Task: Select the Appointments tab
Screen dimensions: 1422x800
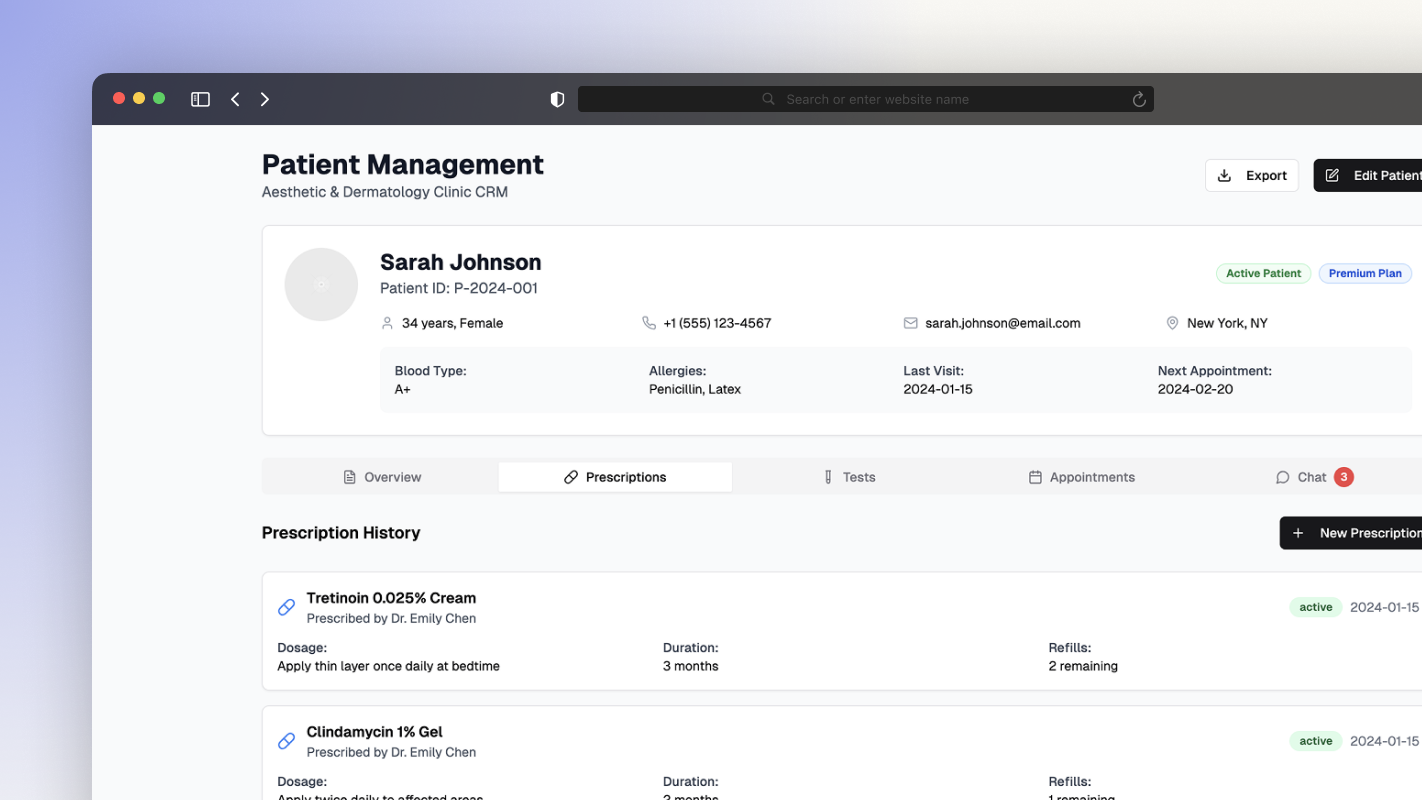Action: tap(1081, 477)
